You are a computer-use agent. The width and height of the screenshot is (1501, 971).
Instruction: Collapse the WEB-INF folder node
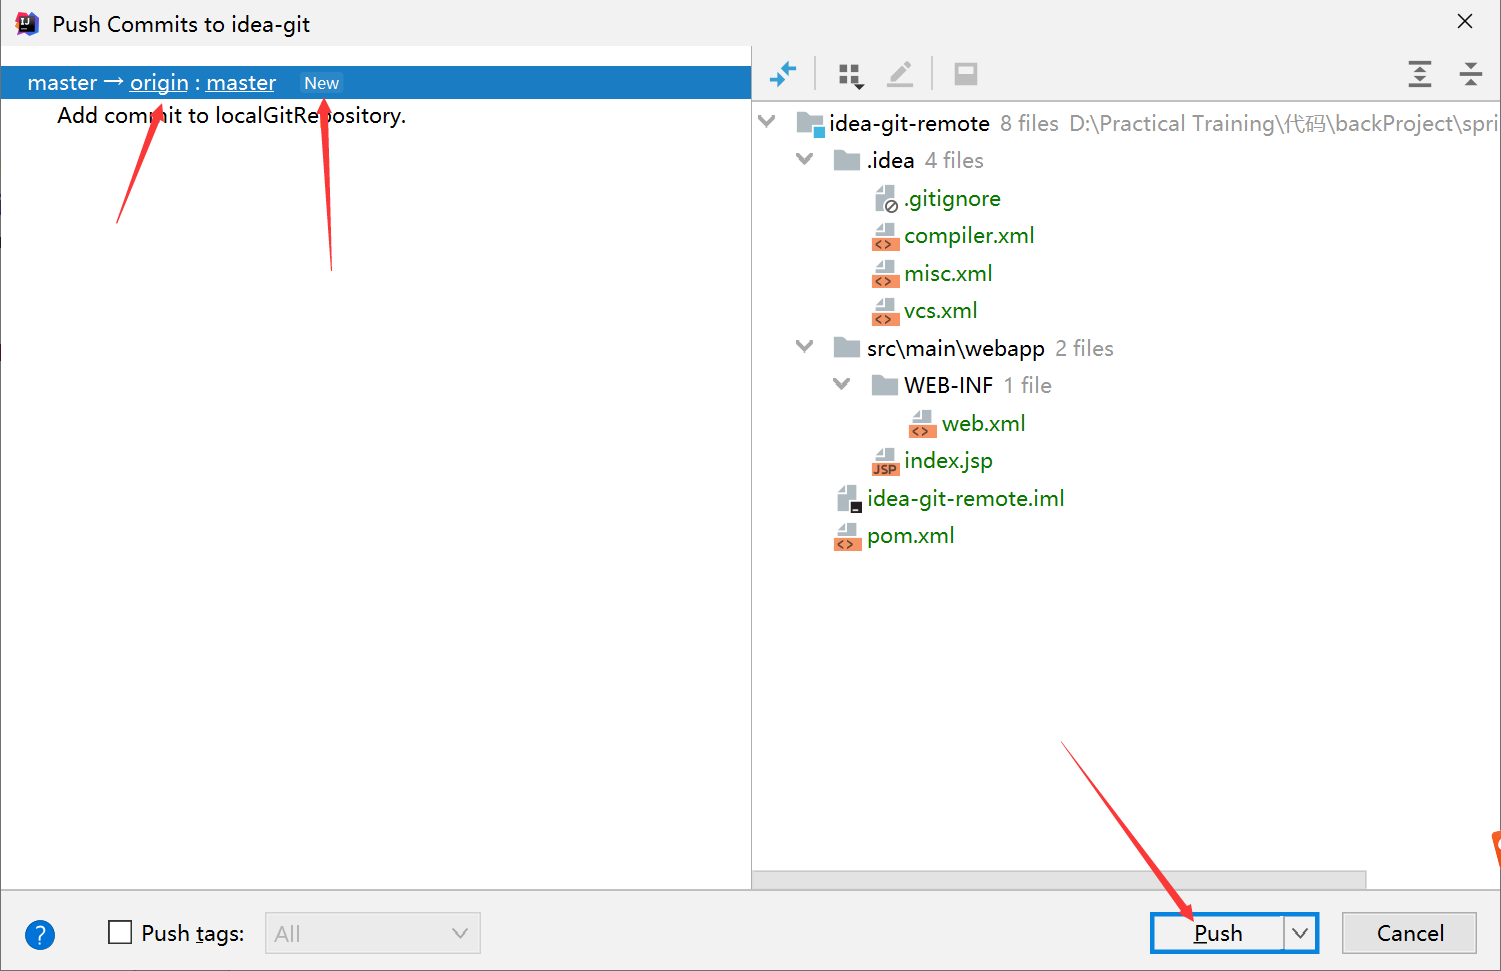tap(842, 384)
